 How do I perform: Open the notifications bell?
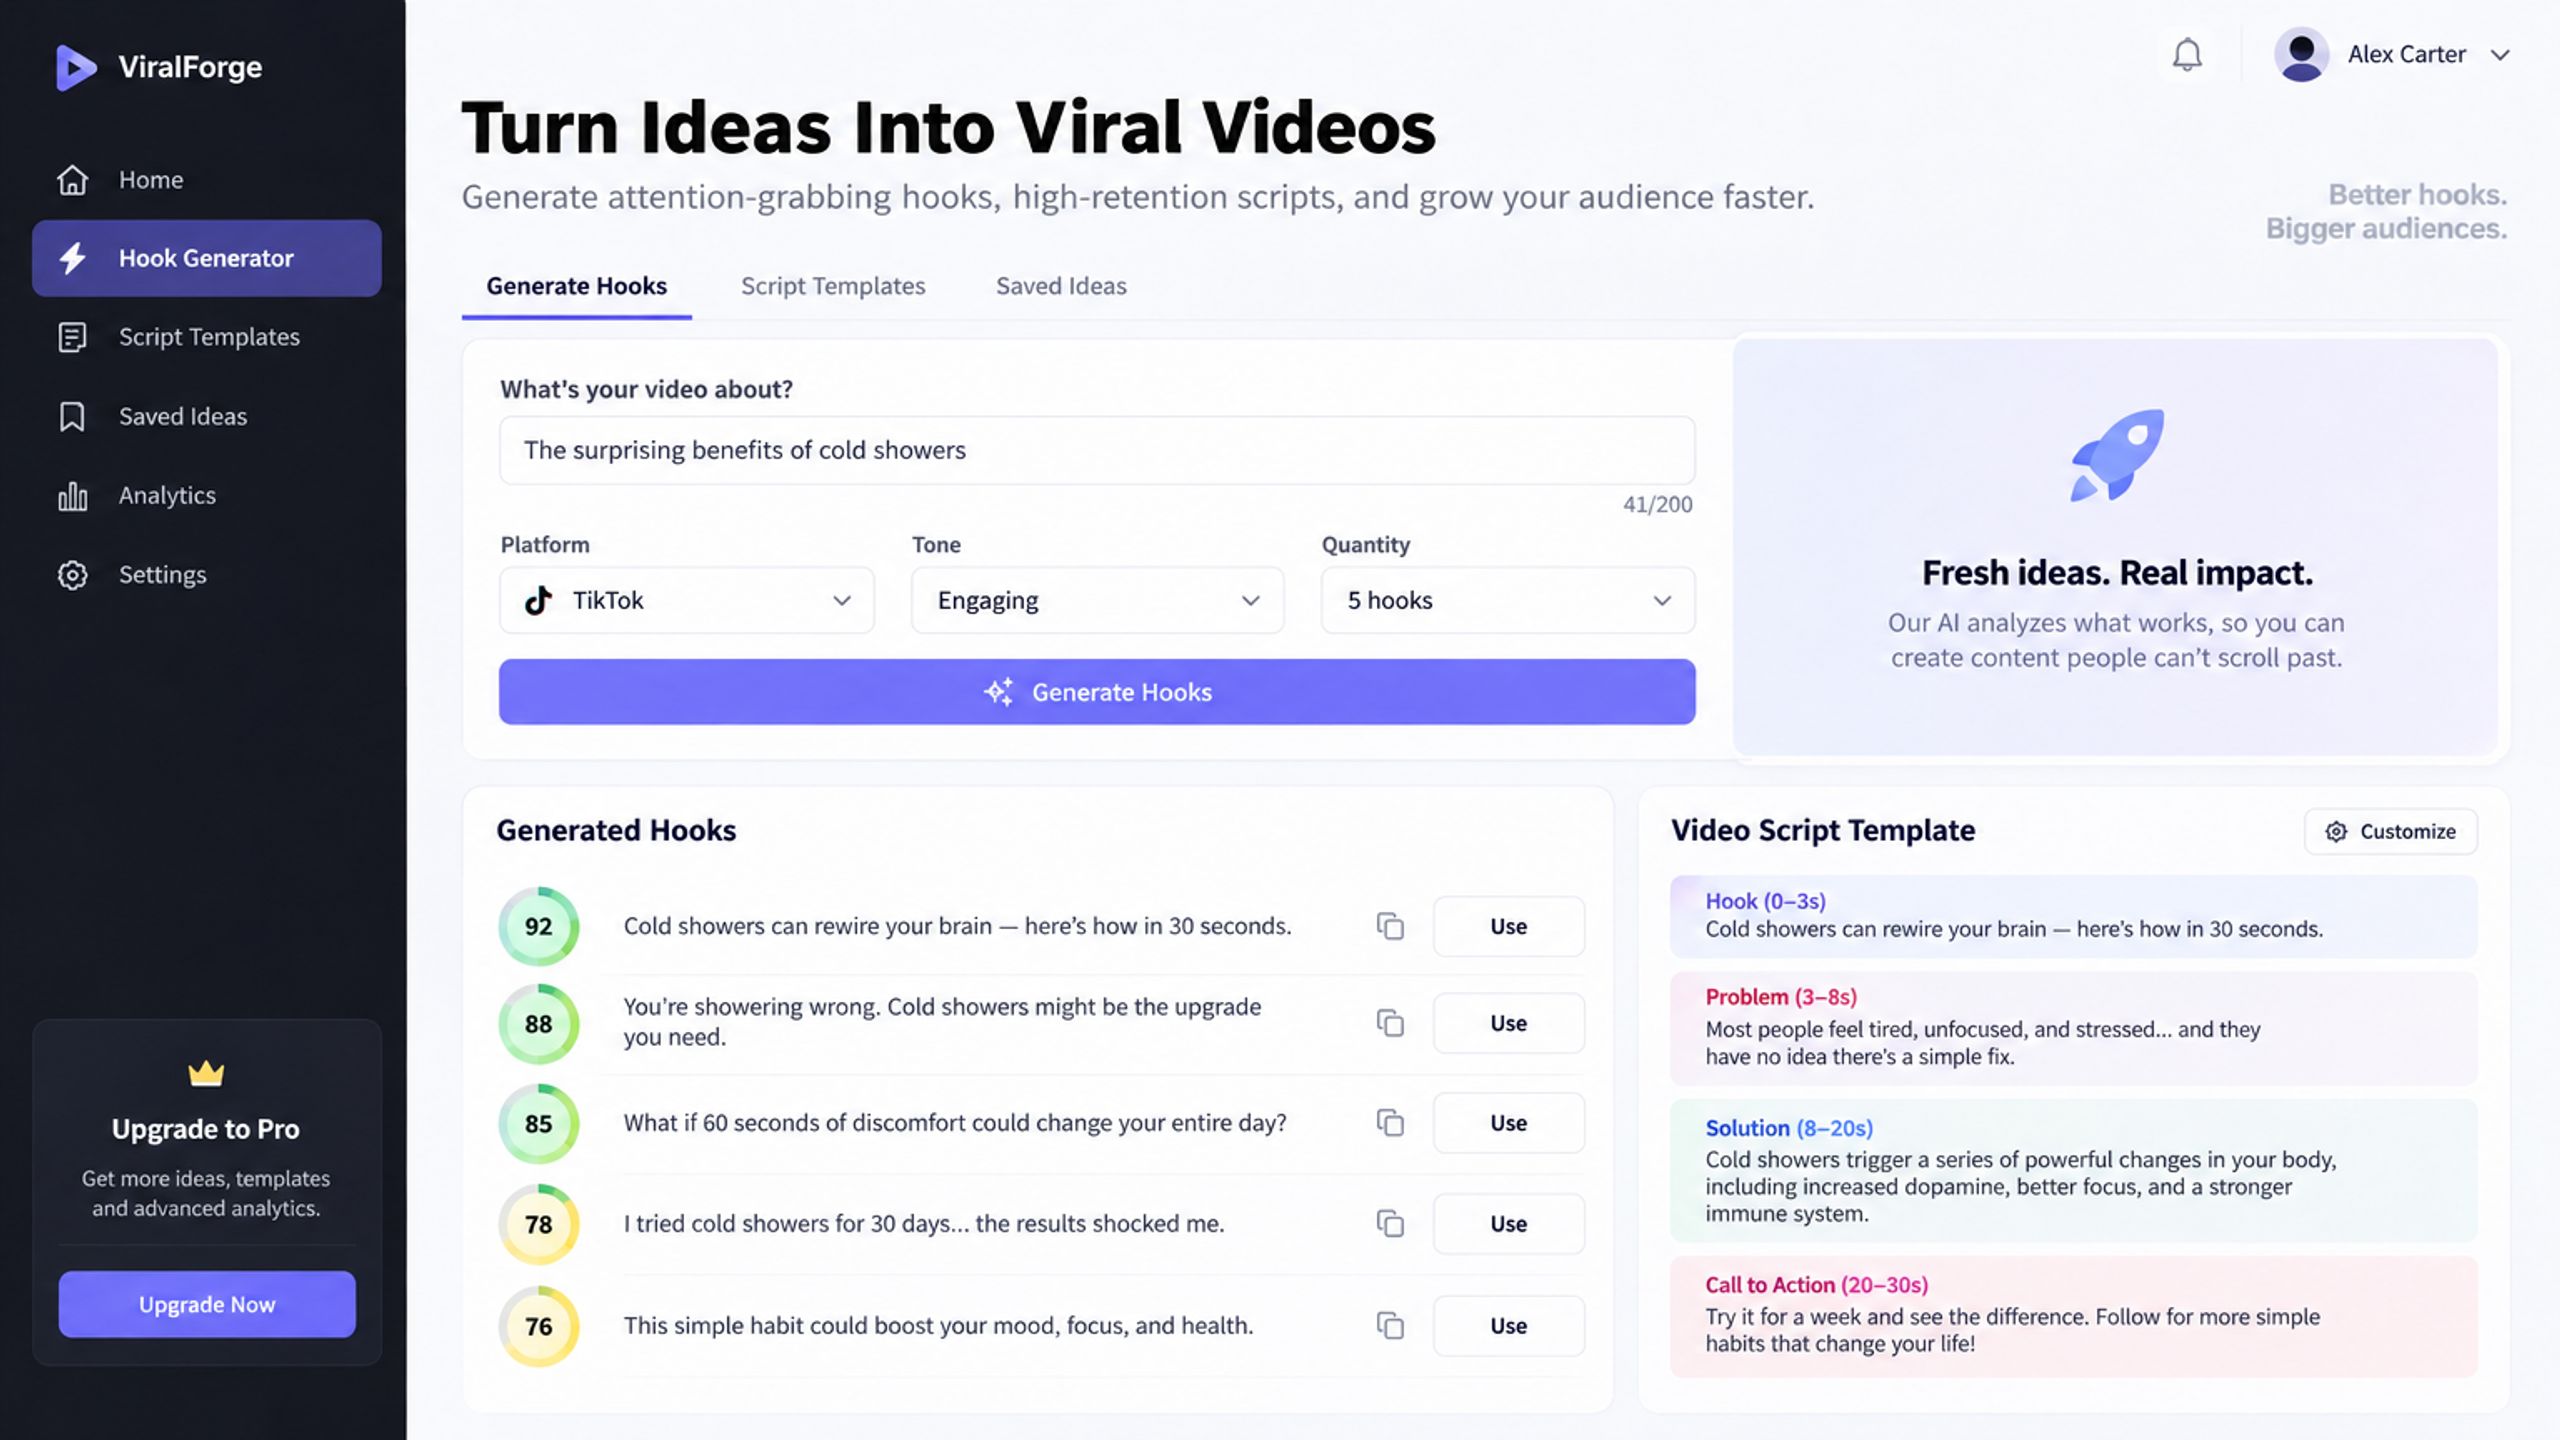pyautogui.click(x=2187, y=54)
